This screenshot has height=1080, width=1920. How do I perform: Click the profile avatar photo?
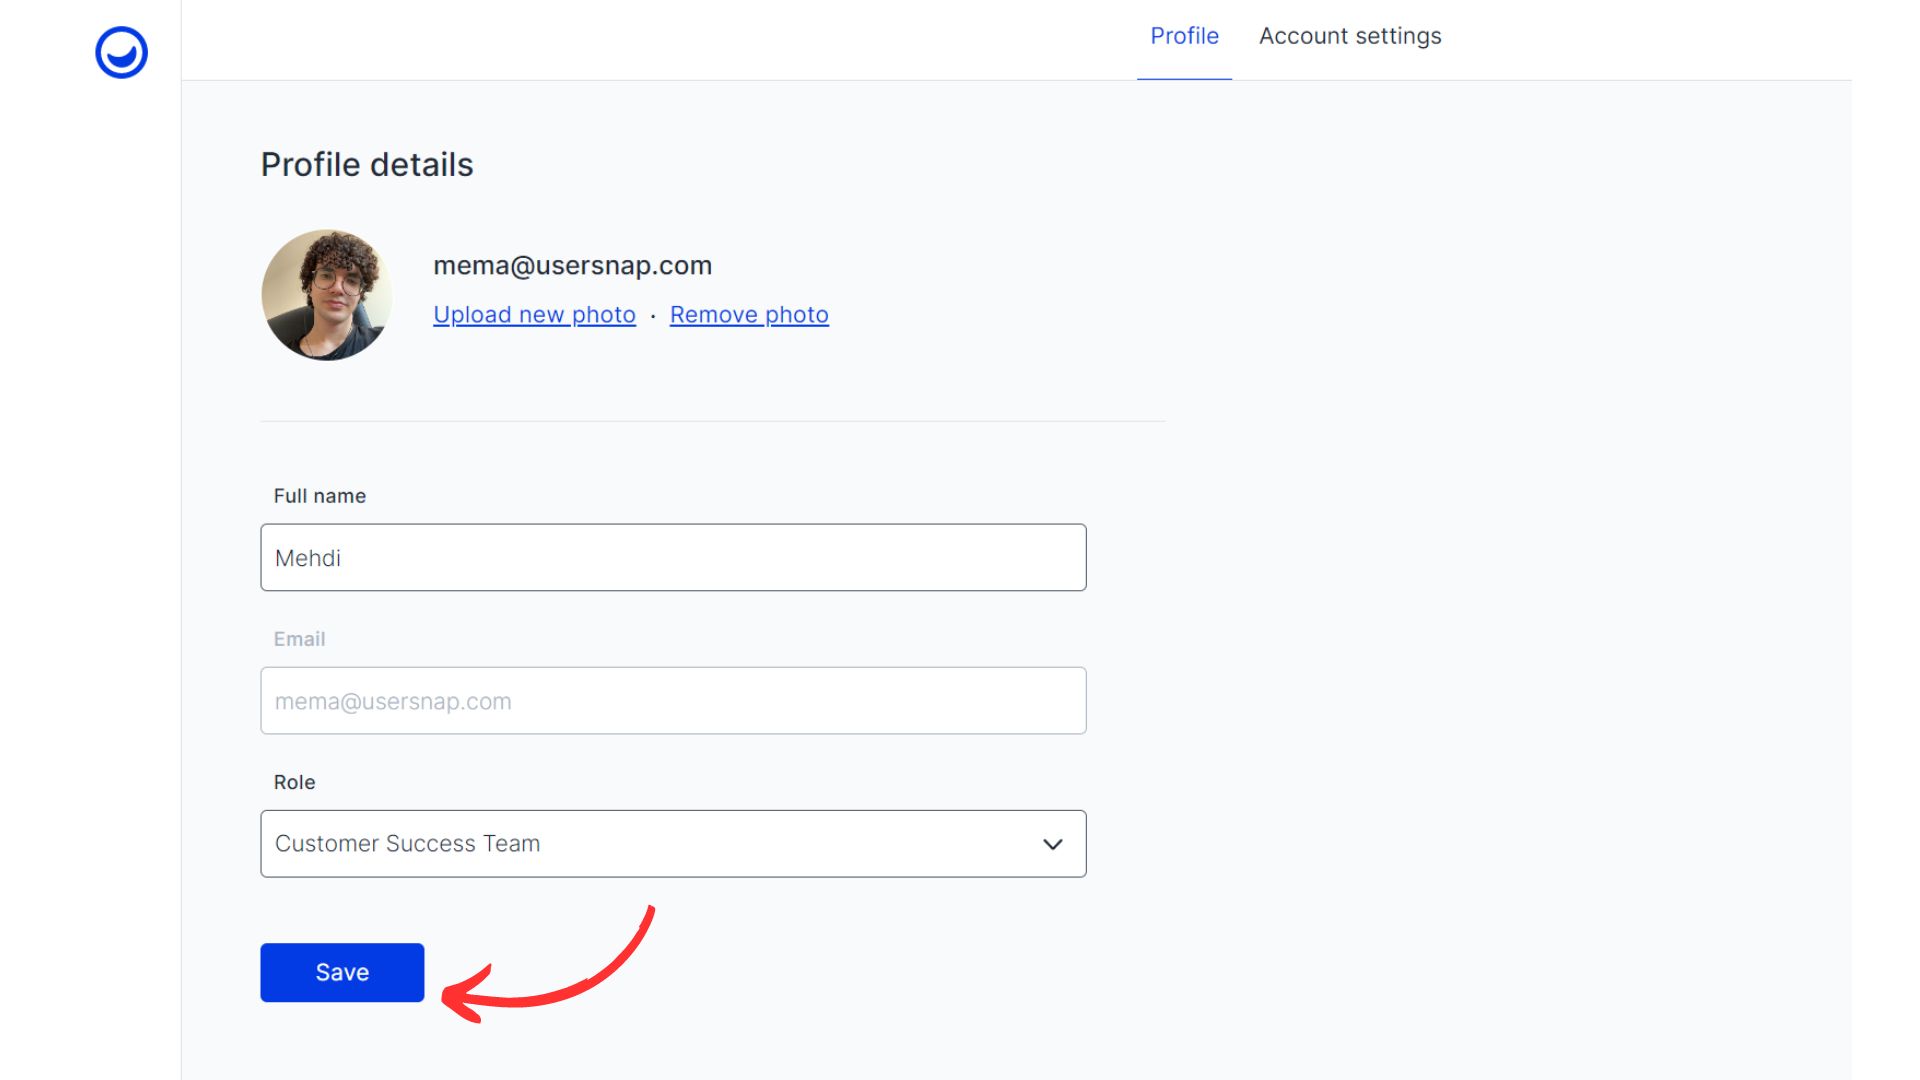click(x=326, y=295)
